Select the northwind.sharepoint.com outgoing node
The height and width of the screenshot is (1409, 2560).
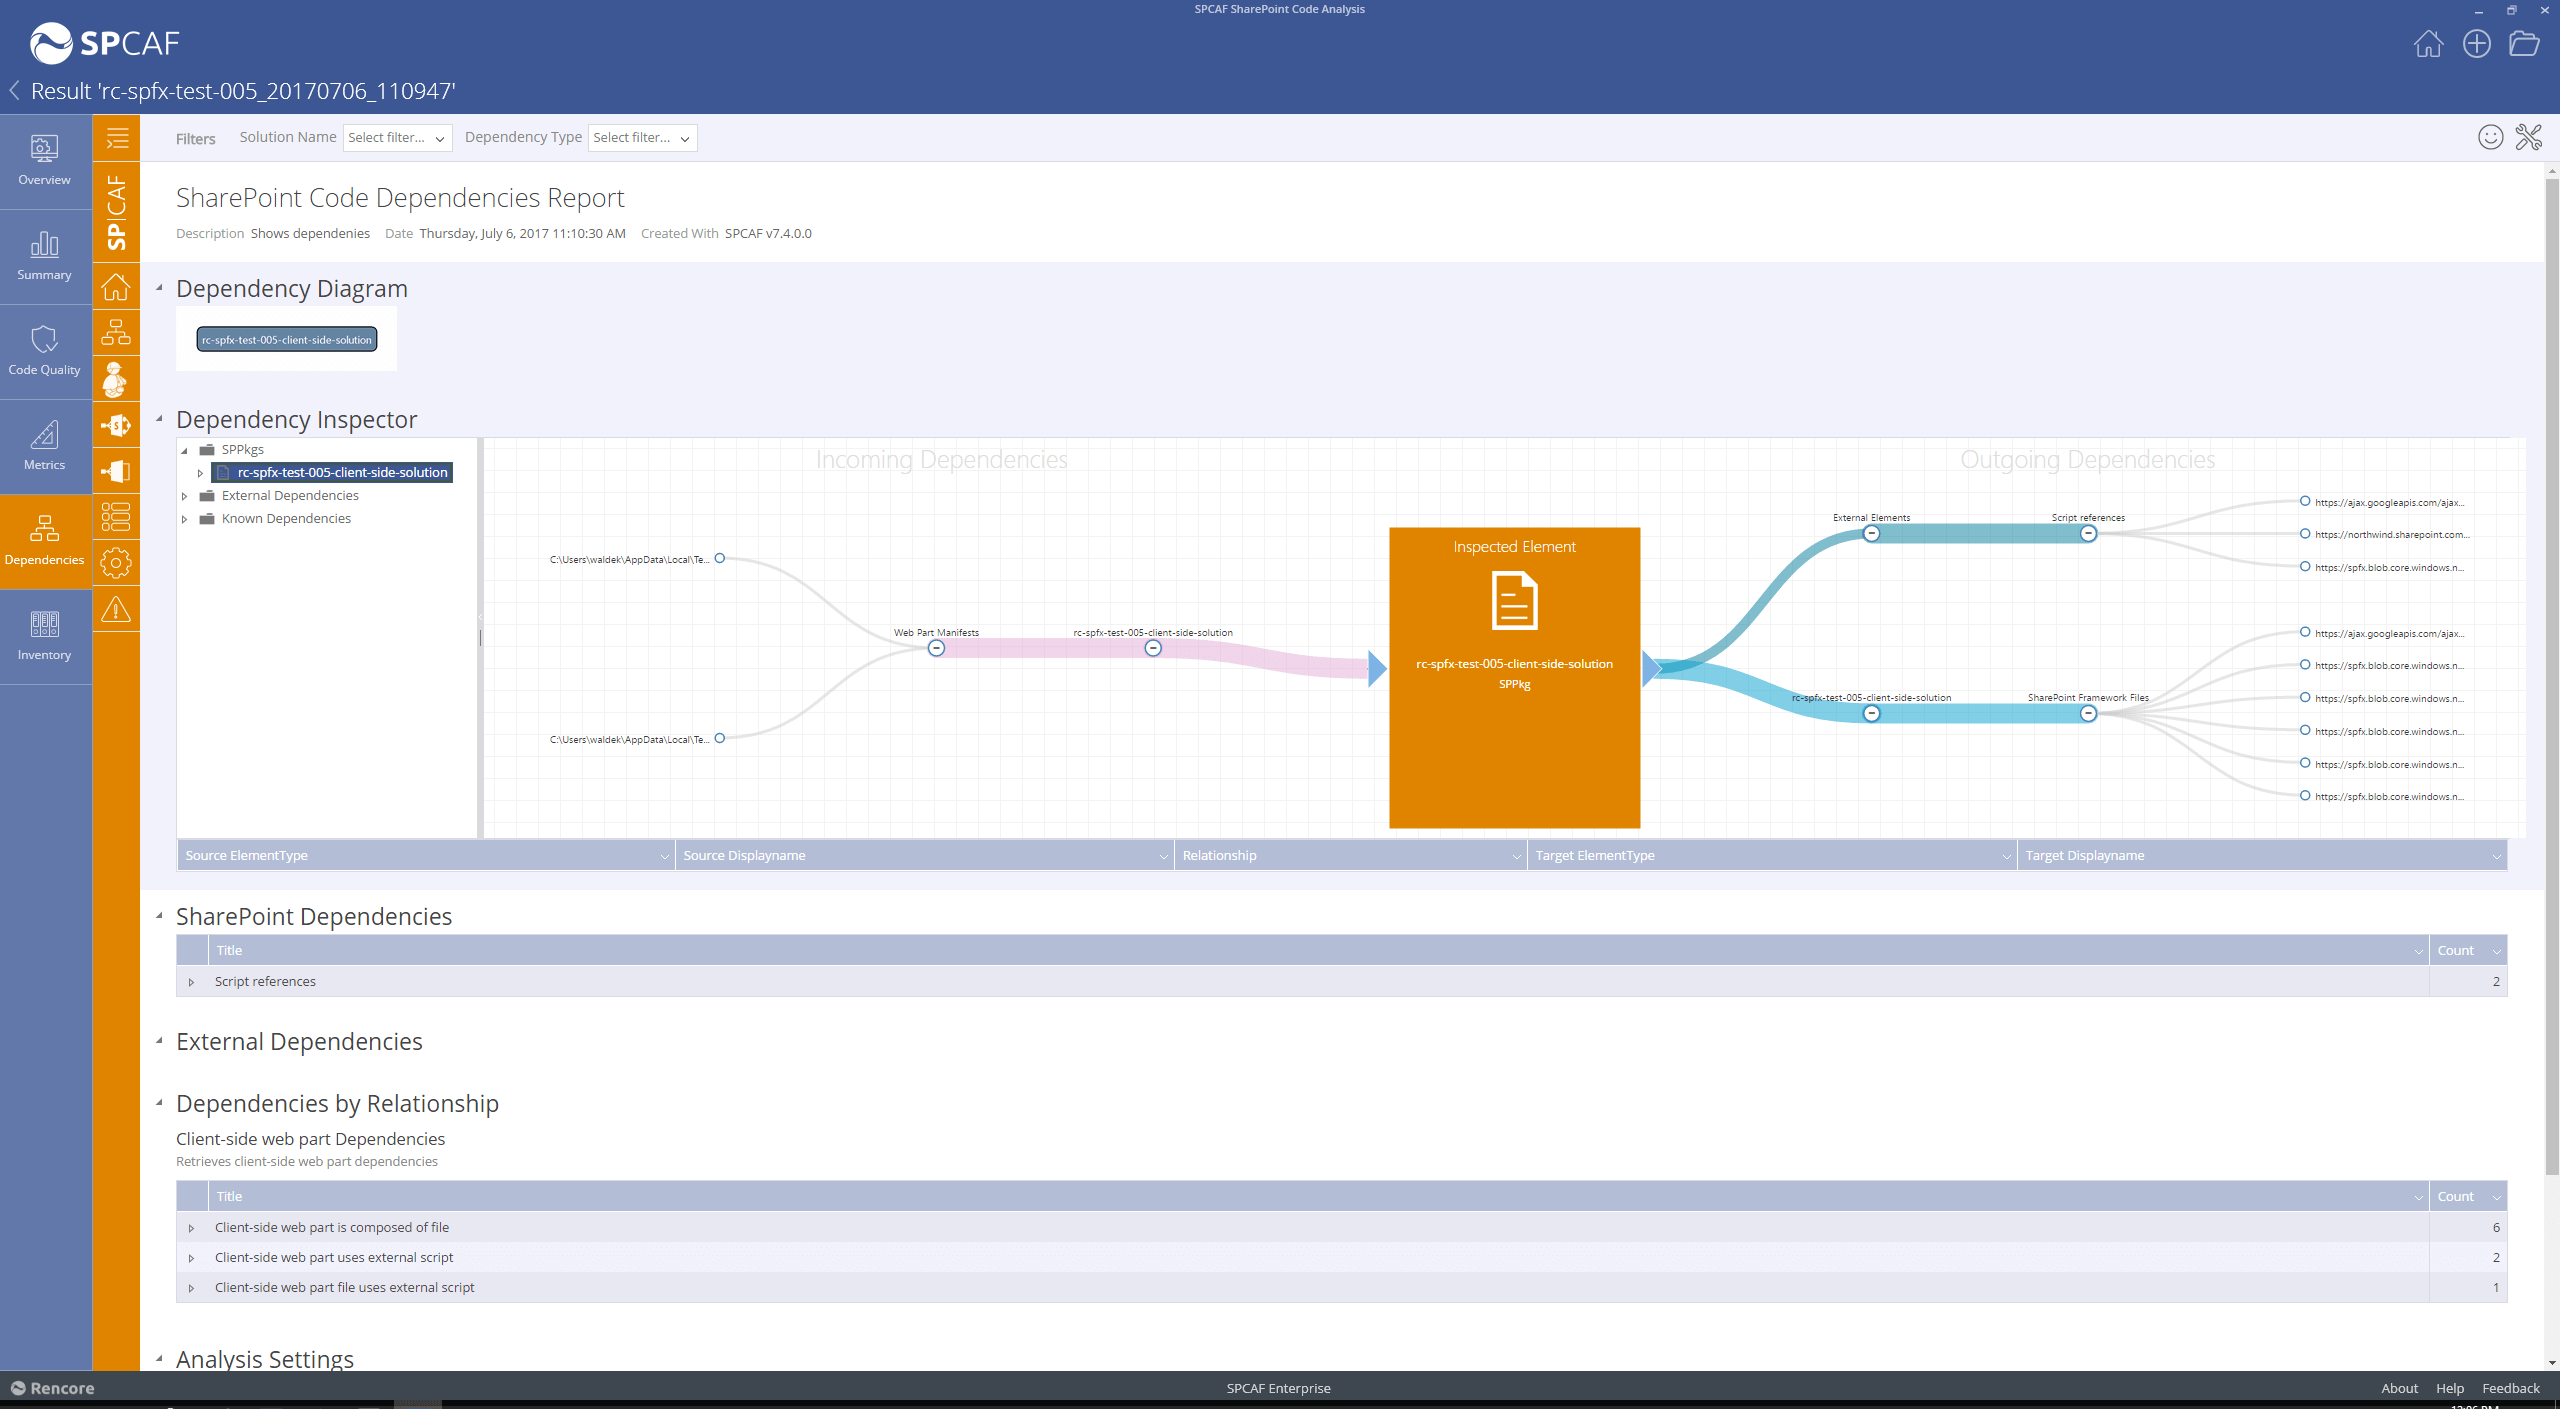2305,534
